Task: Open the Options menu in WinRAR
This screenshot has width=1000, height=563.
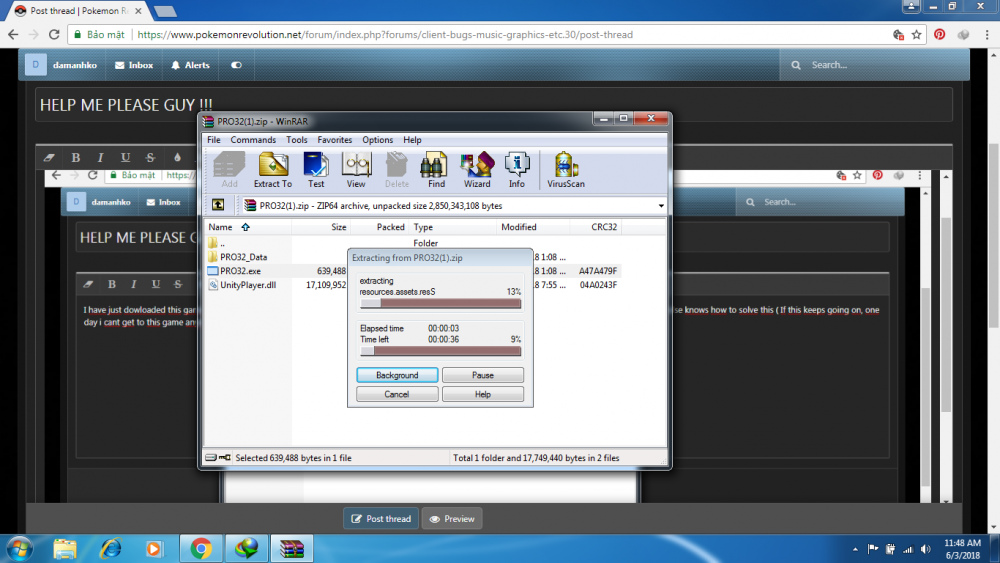Action: tap(378, 140)
